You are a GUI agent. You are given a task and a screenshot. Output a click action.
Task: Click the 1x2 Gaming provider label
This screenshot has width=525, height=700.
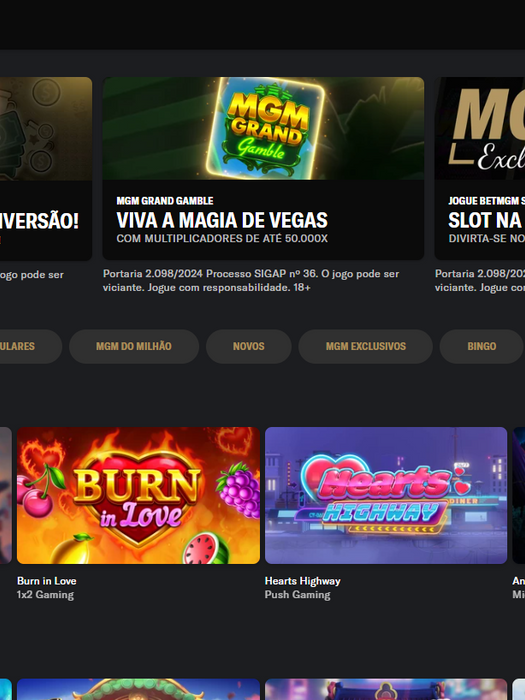pyautogui.click(x=45, y=595)
